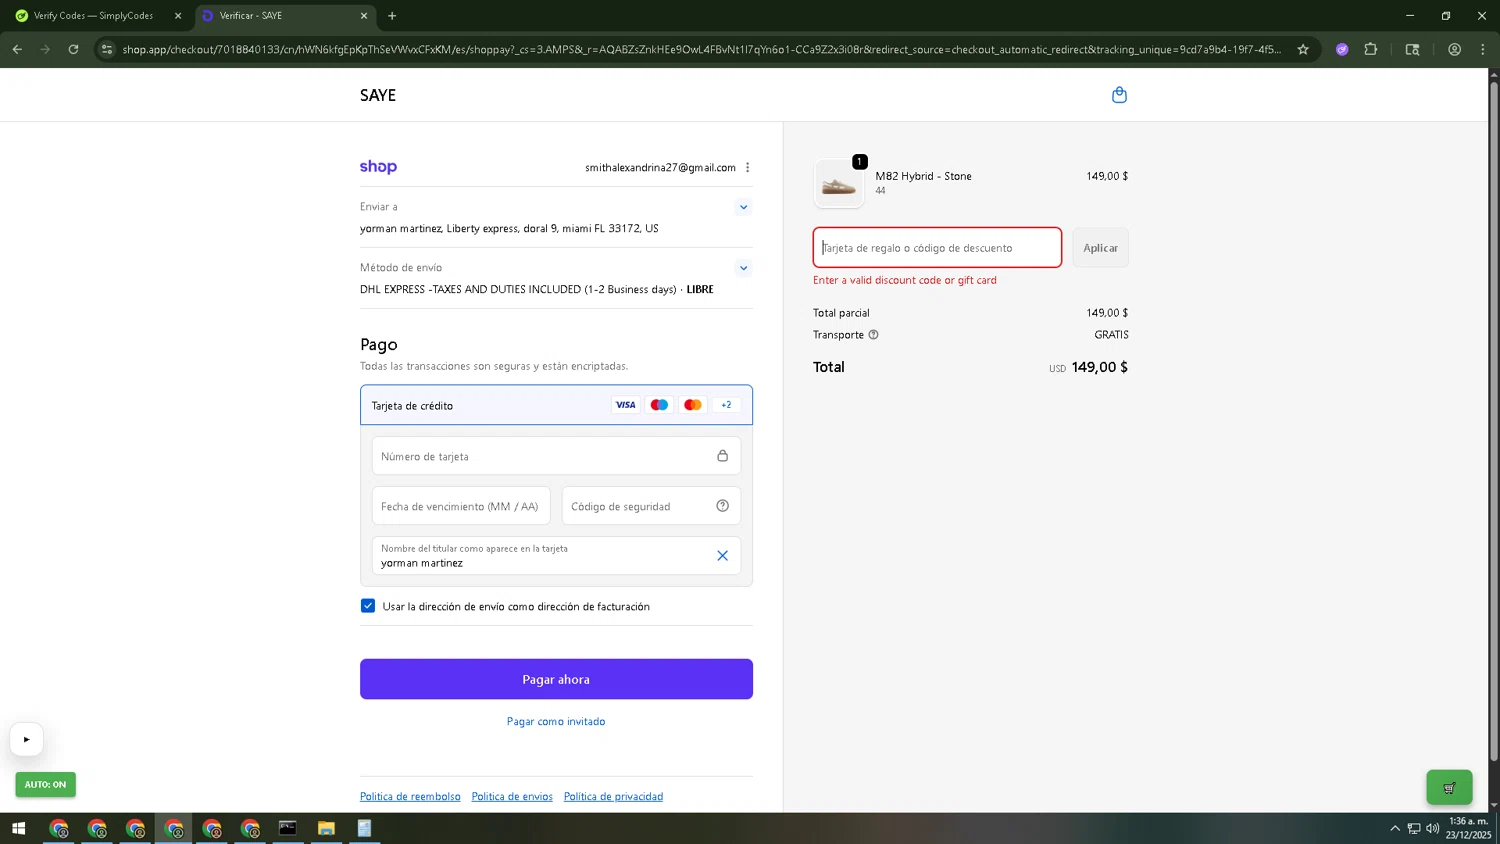The image size is (1500, 844).
Task: Clear the cardholder name field
Action: [722, 556]
